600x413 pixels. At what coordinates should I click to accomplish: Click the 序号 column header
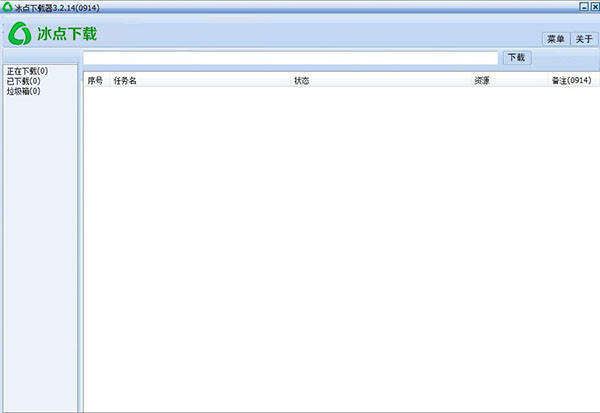click(95, 80)
